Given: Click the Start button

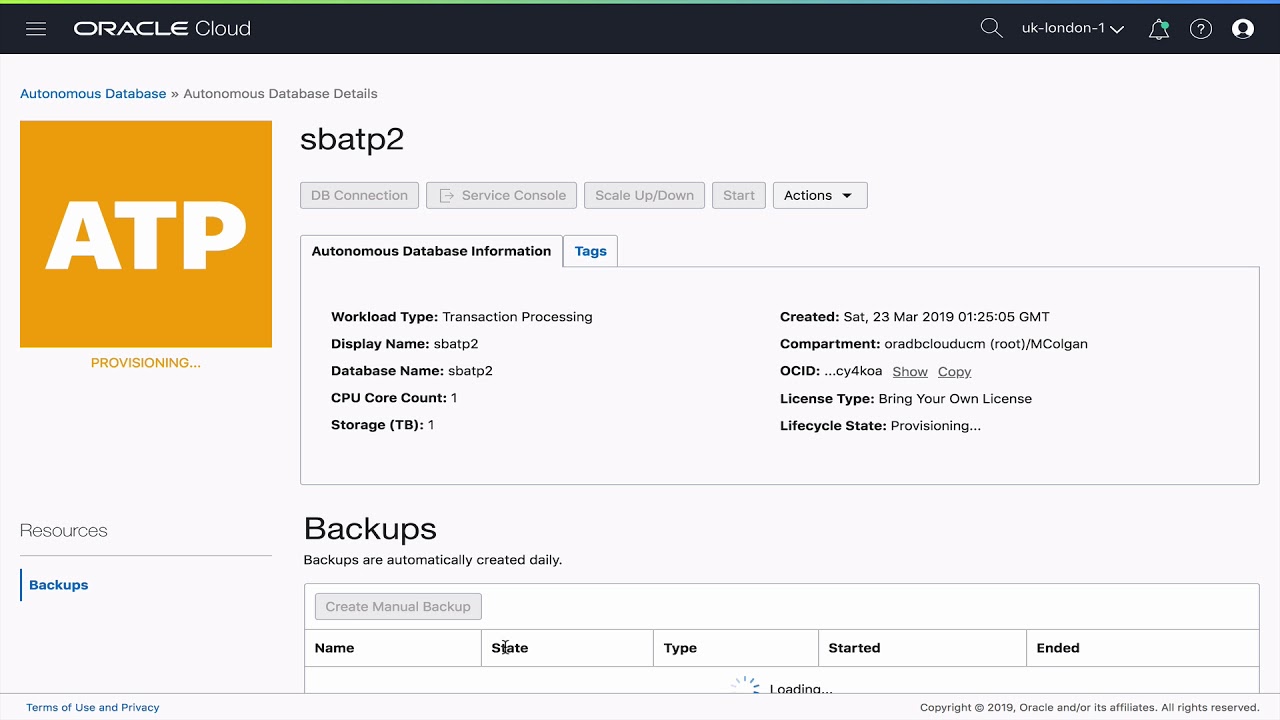Looking at the screenshot, I should pyautogui.click(x=739, y=195).
